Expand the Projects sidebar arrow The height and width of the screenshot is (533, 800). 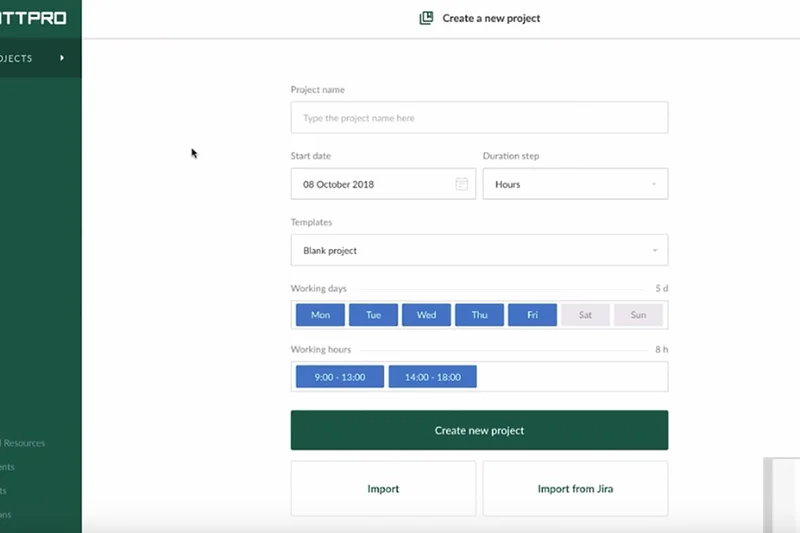tap(62, 58)
